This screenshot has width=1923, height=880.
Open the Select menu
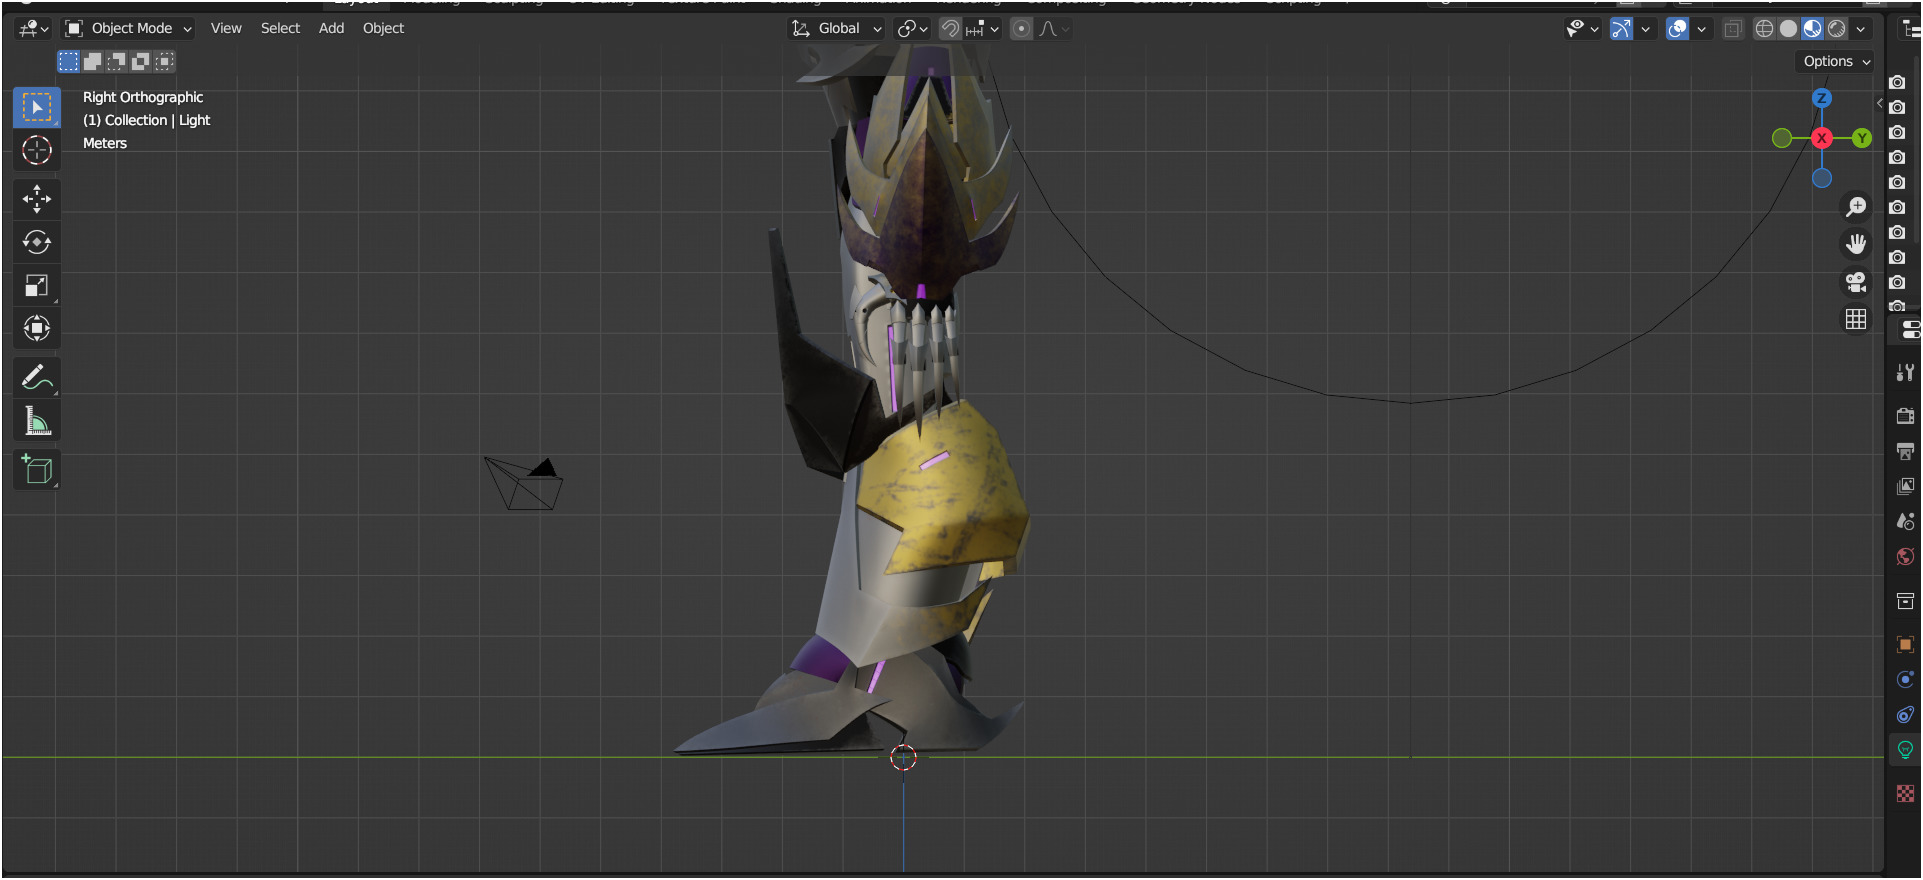[x=280, y=29]
